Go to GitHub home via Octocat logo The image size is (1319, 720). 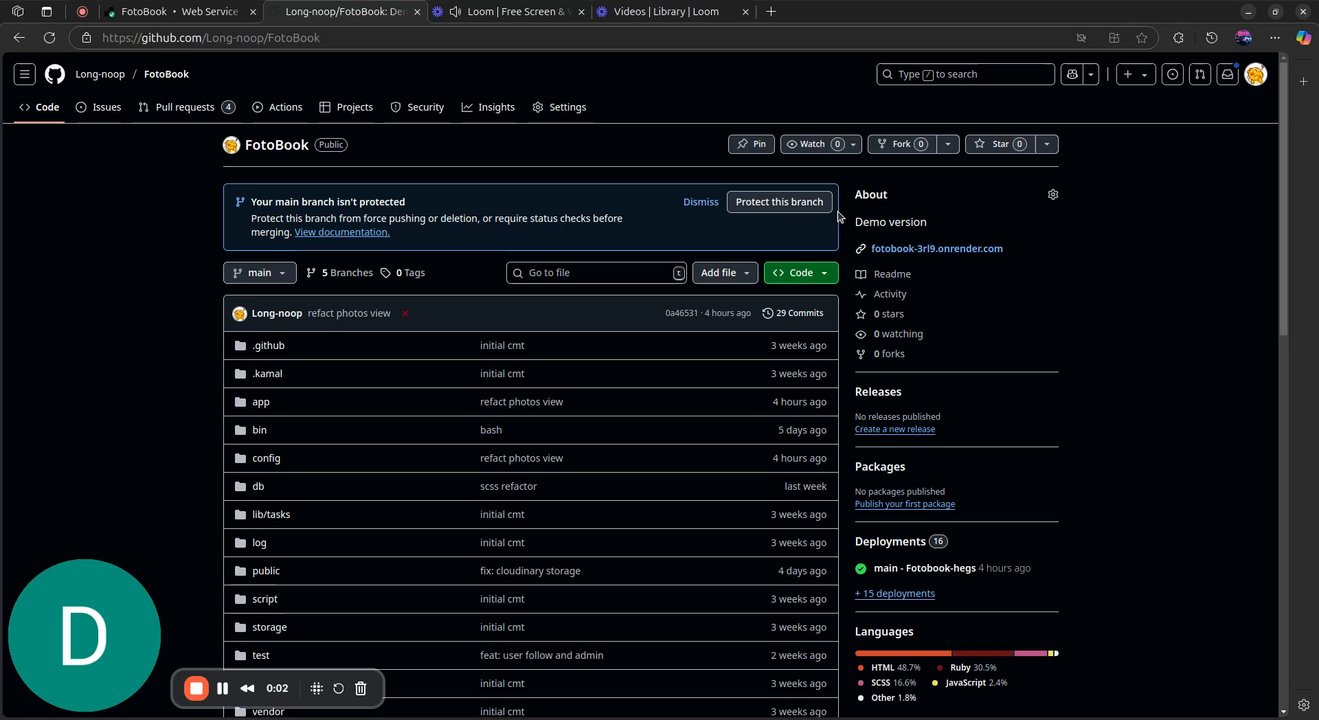coord(55,74)
